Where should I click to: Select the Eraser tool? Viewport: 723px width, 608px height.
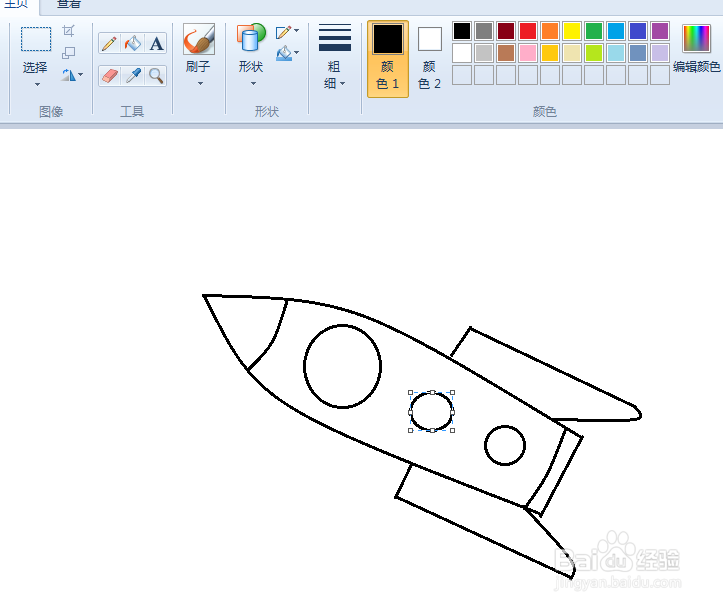point(109,76)
